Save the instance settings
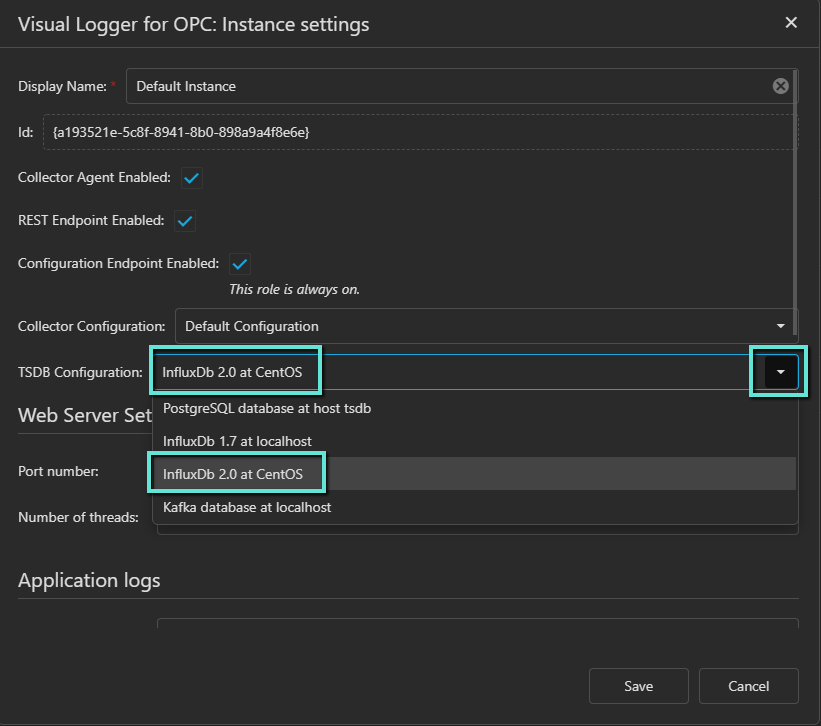 pos(638,686)
